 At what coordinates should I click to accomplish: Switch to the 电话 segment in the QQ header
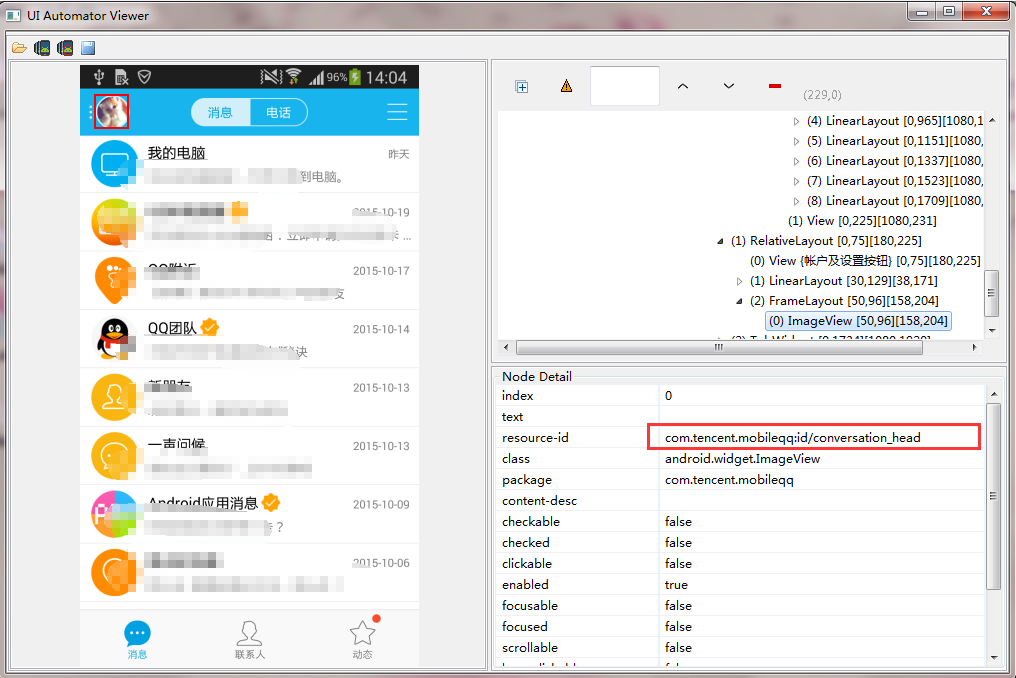pyautogui.click(x=279, y=112)
